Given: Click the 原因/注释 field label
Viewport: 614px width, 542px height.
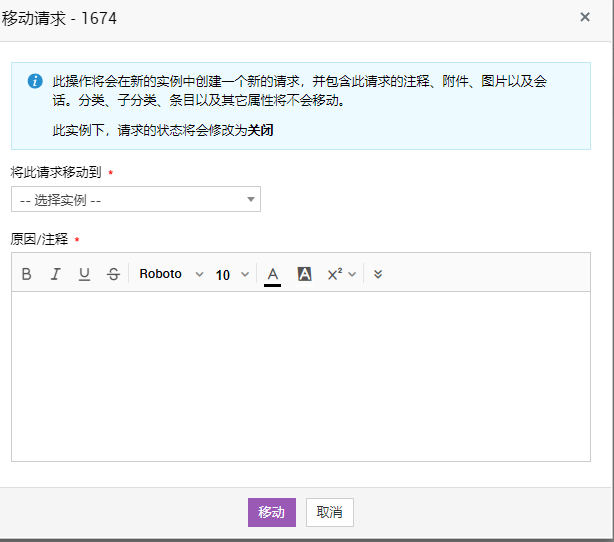Looking at the screenshot, I should pyautogui.click(x=39, y=239).
